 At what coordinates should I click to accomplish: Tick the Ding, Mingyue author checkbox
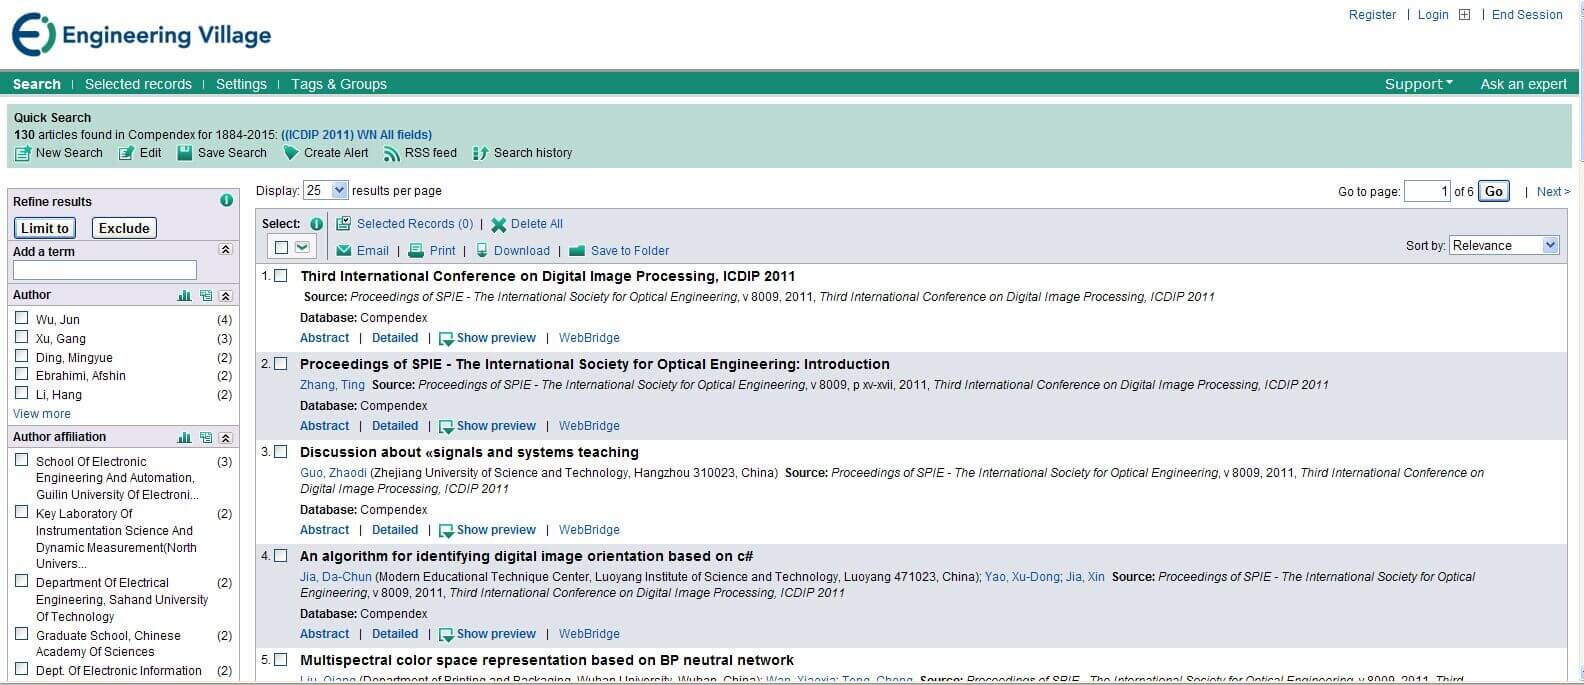pyautogui.click(x=21, y=356)
